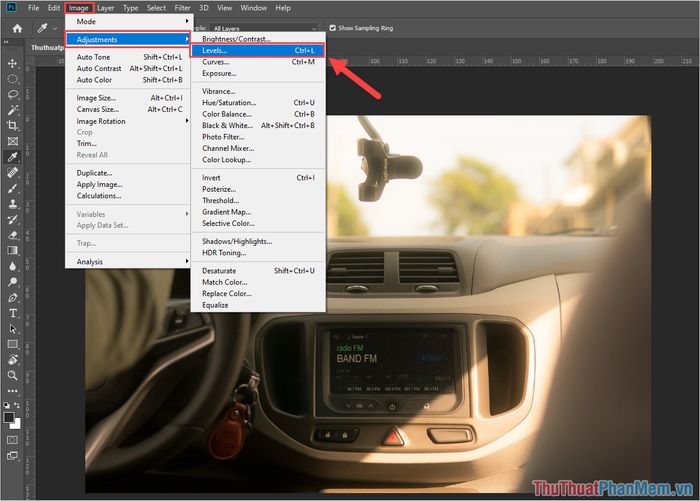This screenshot has height=501, width=700.
Task: Open the Edit Toolbar three-dots button
Action: coord(12,391)
